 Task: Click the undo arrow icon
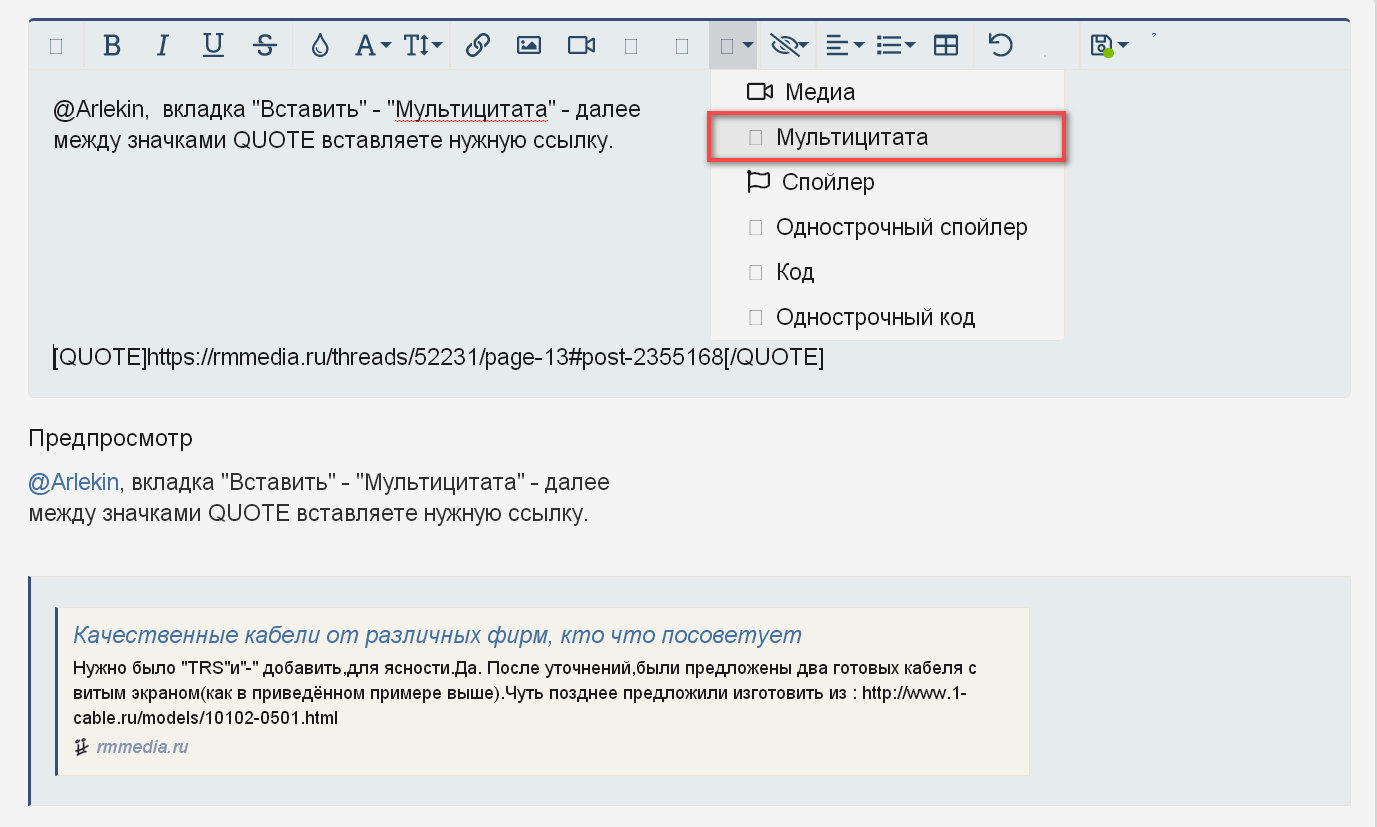coord(1000,45)
